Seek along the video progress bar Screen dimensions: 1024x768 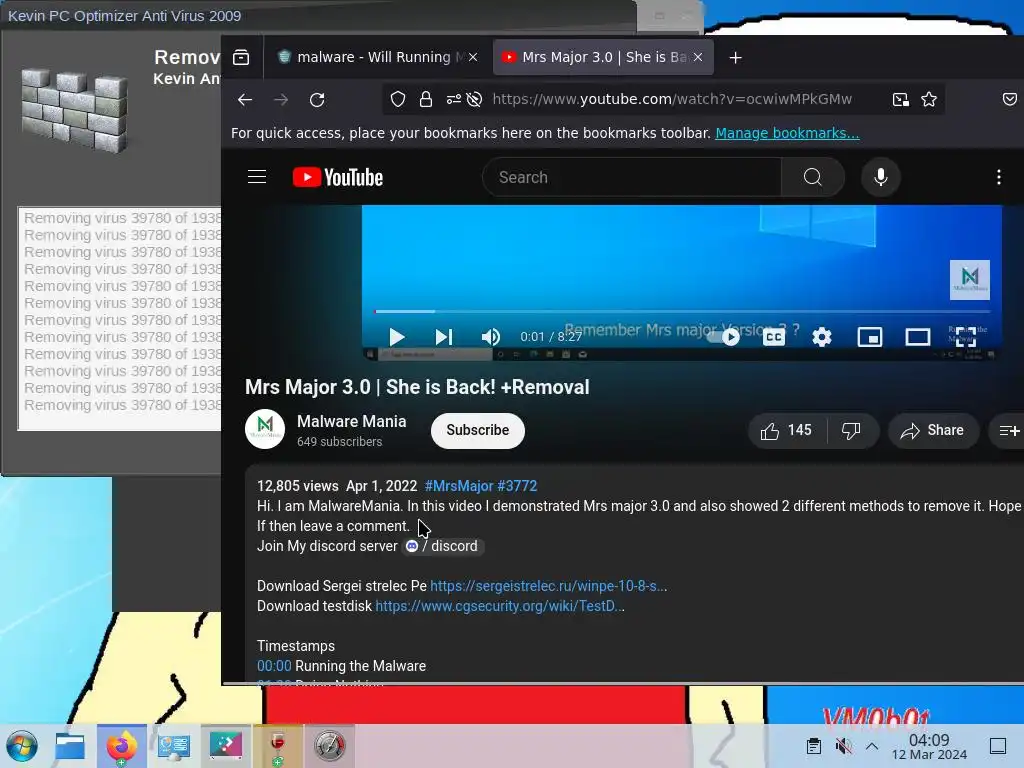682,312
